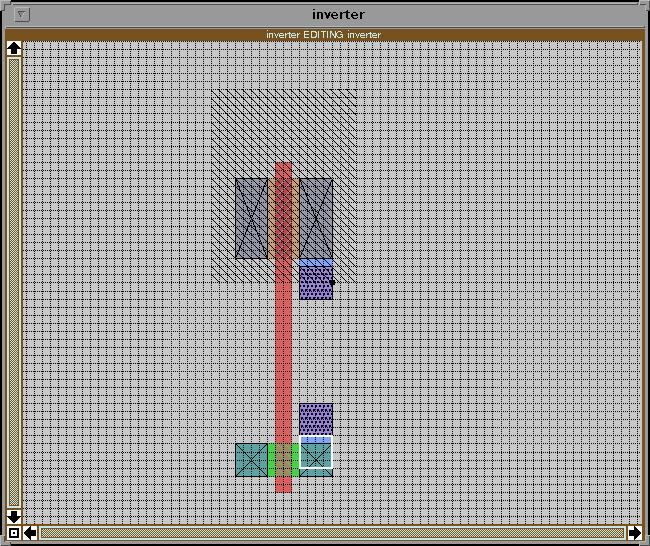Screen dimensions: 650x546
Task: Click the view-all zoom box icon in corner
Action: 14,533
